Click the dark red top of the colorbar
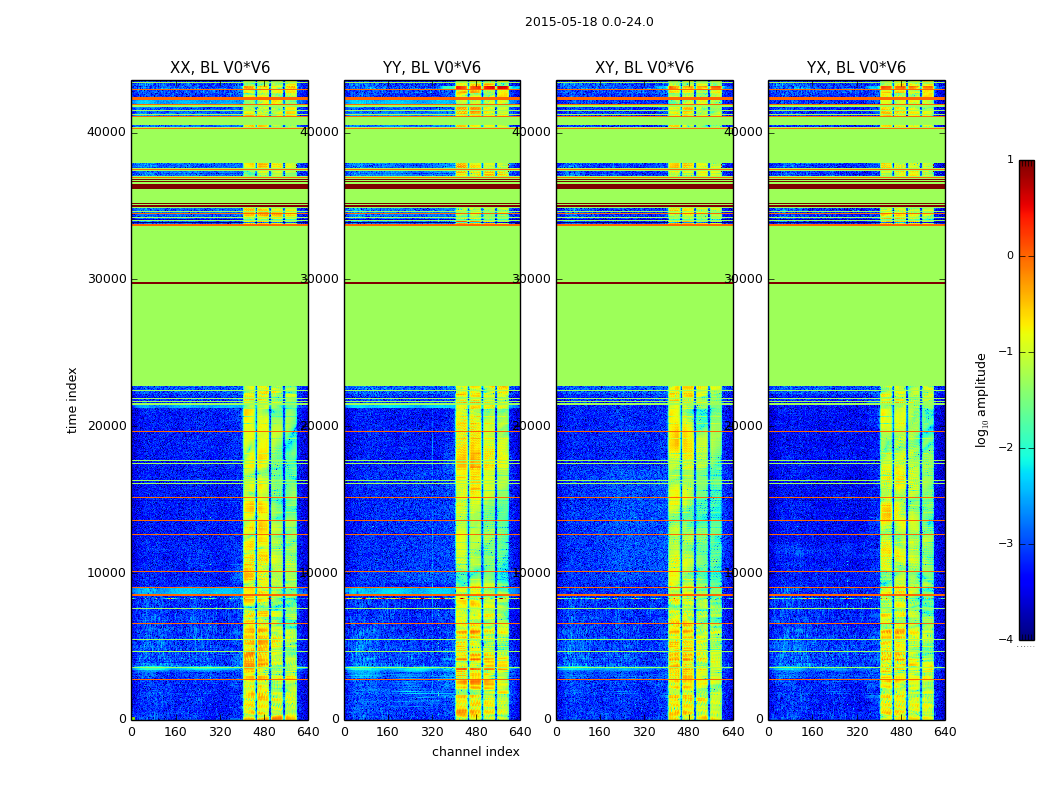Image resolution: width=1050 pixels, height=800 pixels. (x=1026, y=166)
